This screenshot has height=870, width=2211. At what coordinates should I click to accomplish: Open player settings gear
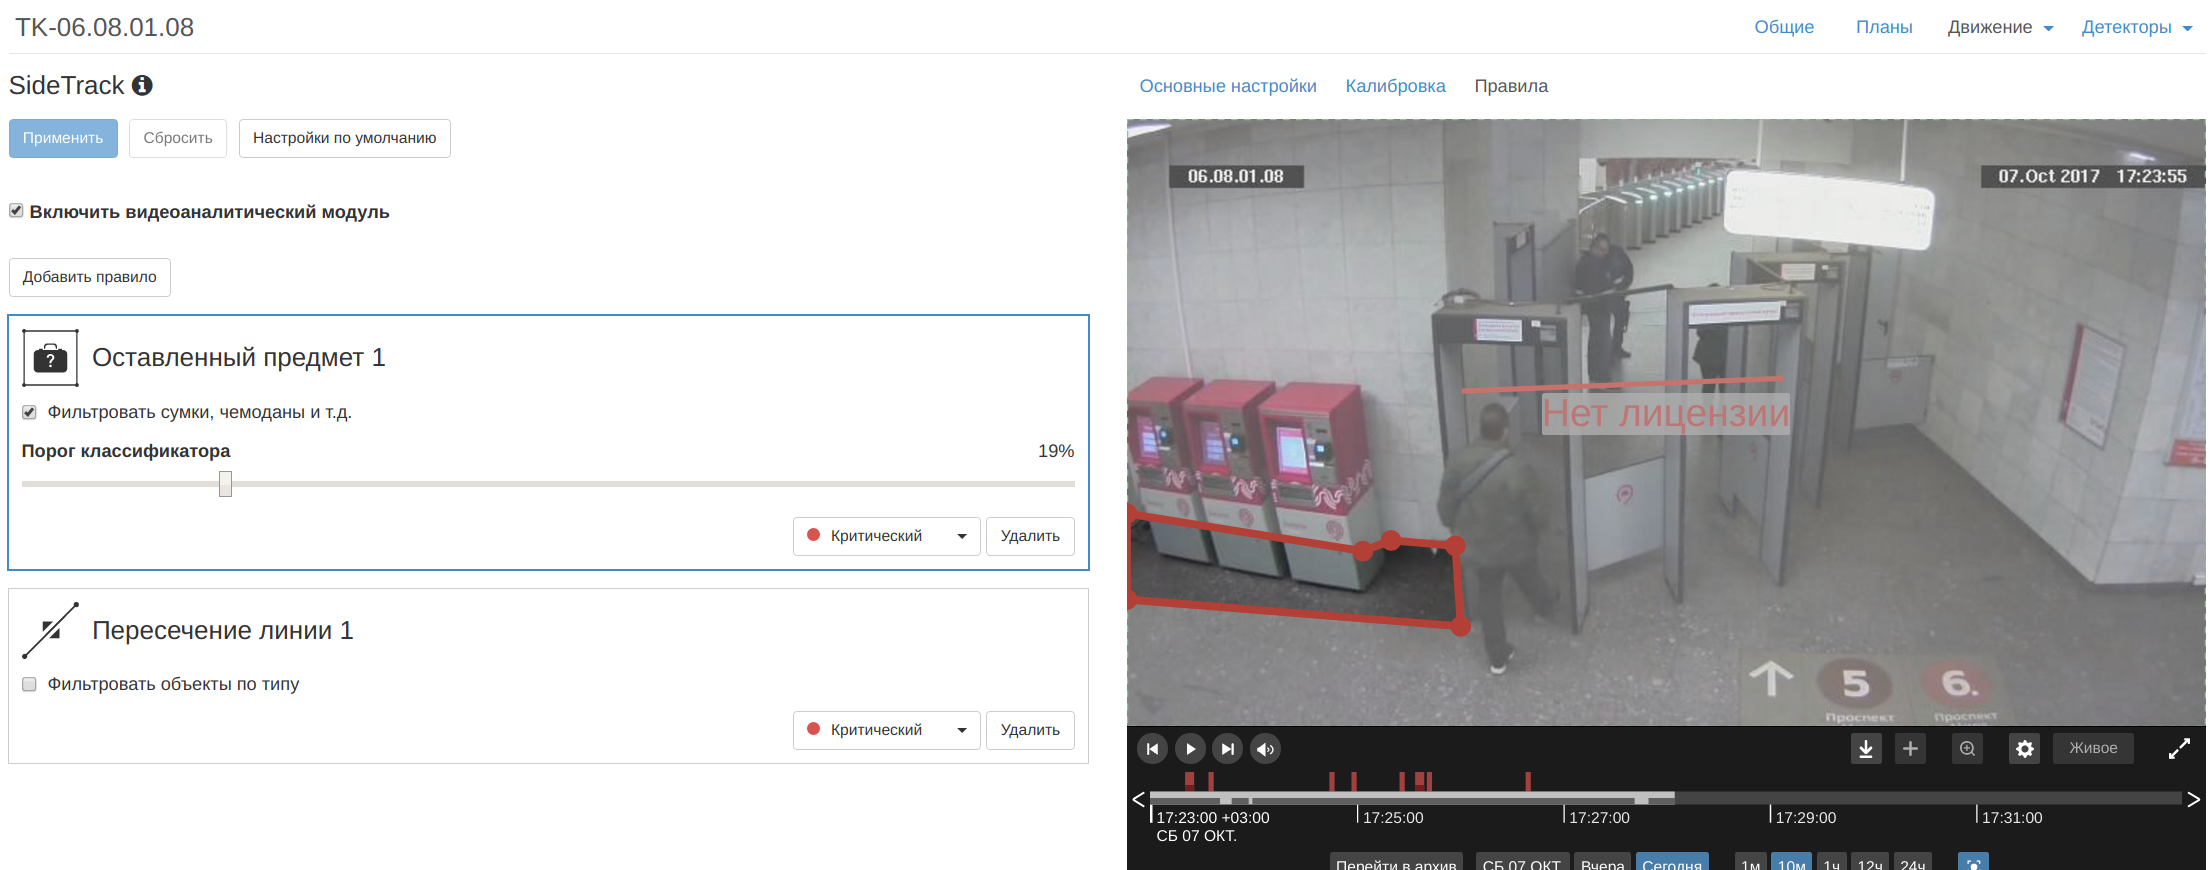pyautogui.click(x=2025, y=748)
